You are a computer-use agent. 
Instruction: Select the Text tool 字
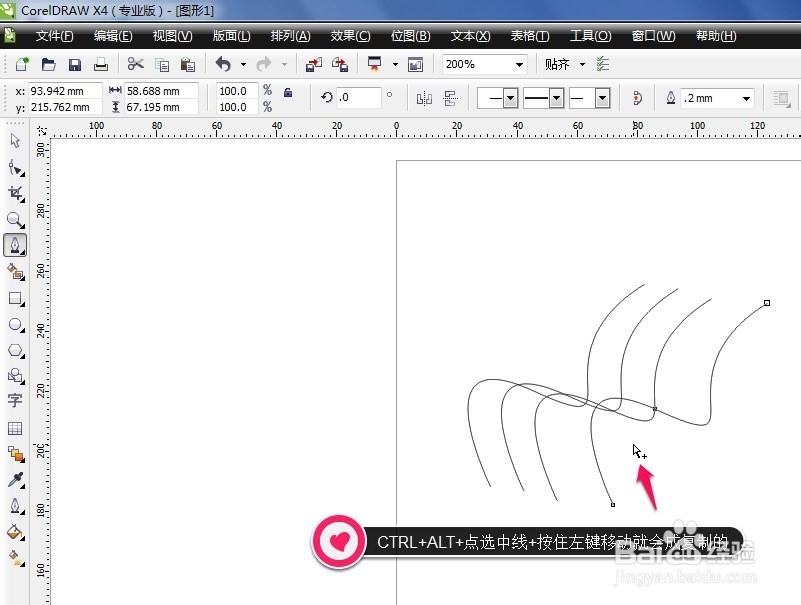(x=15, y=400)
